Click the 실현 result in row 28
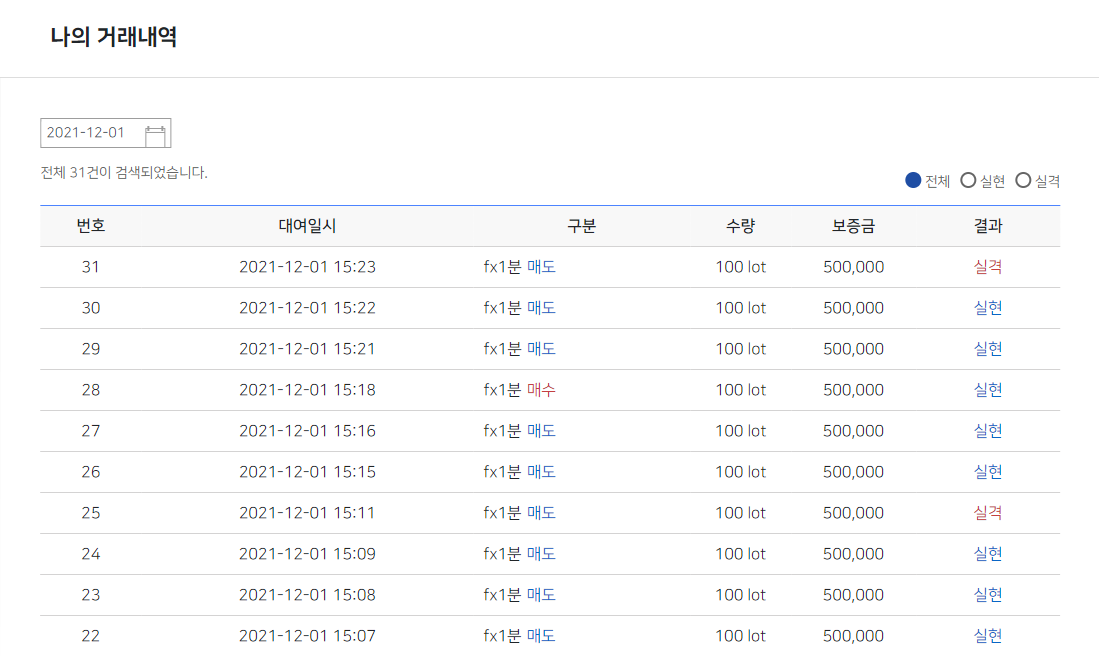 (x=988, y=390)
